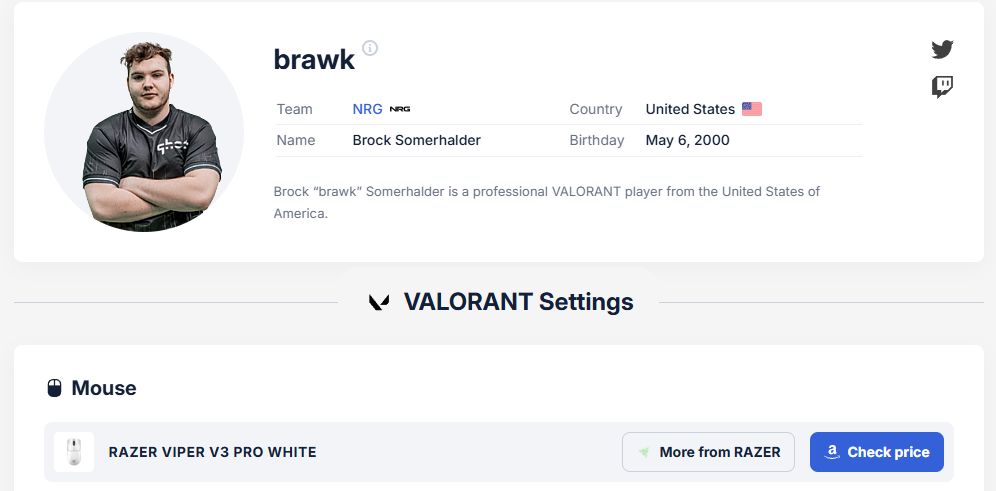The height and width of the screenshot is (491, 996).
Task: Open brawk's Twitch channel icon
Action: pos(942,87)
